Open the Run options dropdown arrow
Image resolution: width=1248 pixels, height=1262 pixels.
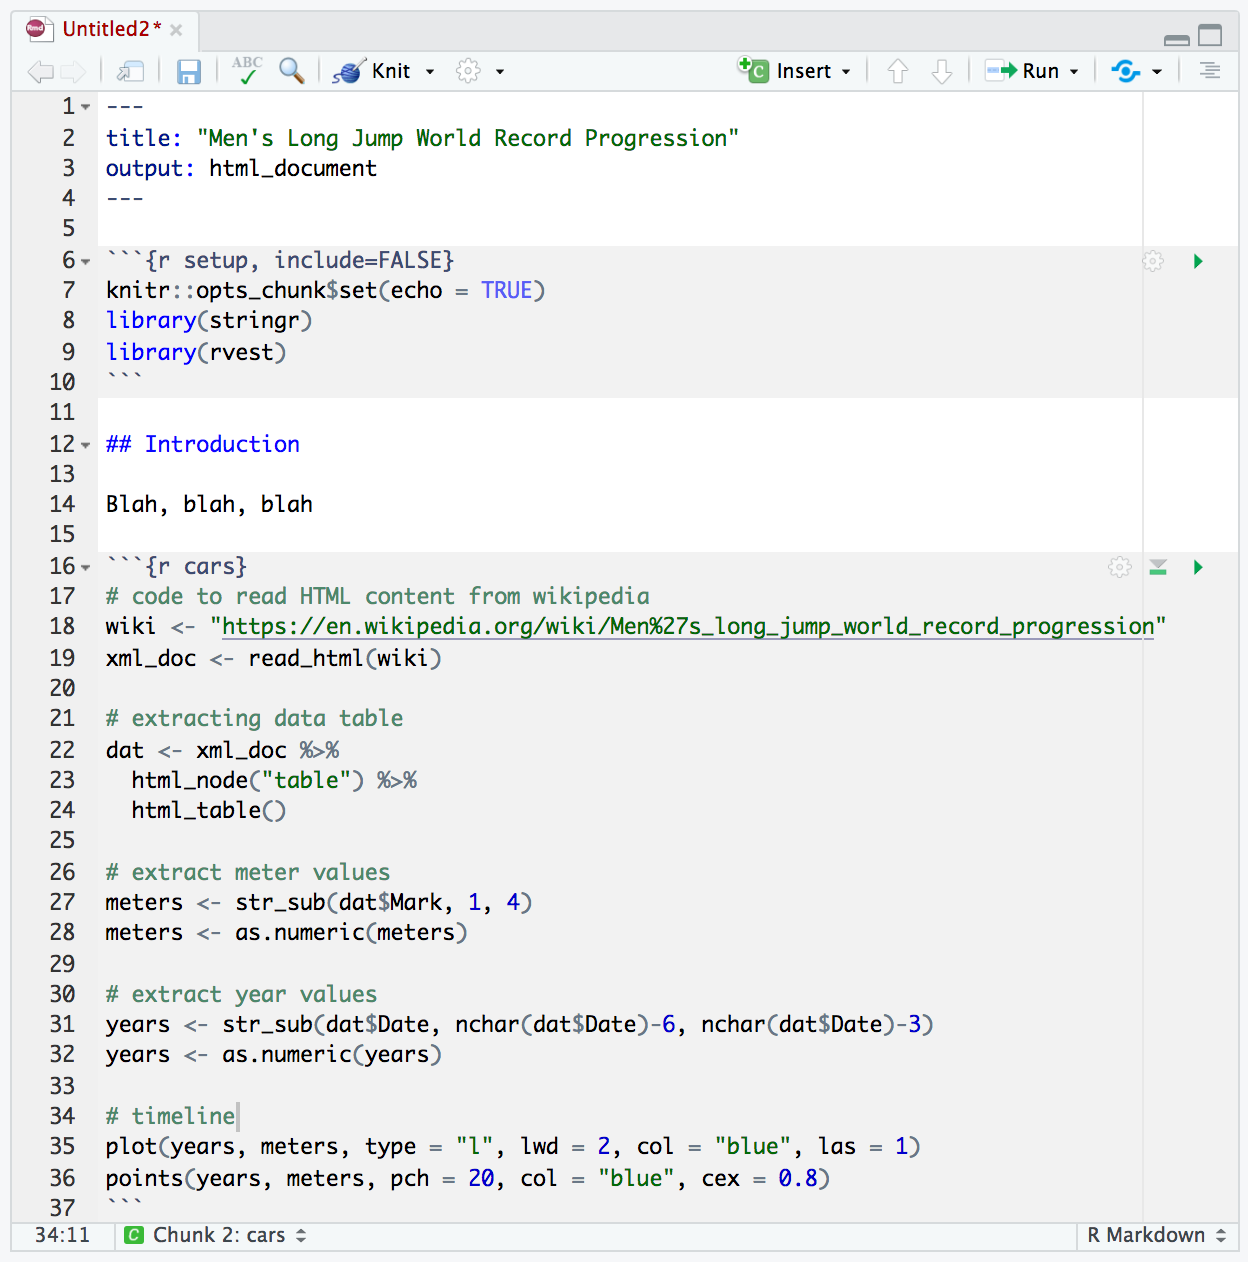click(x=1074, y=72)
